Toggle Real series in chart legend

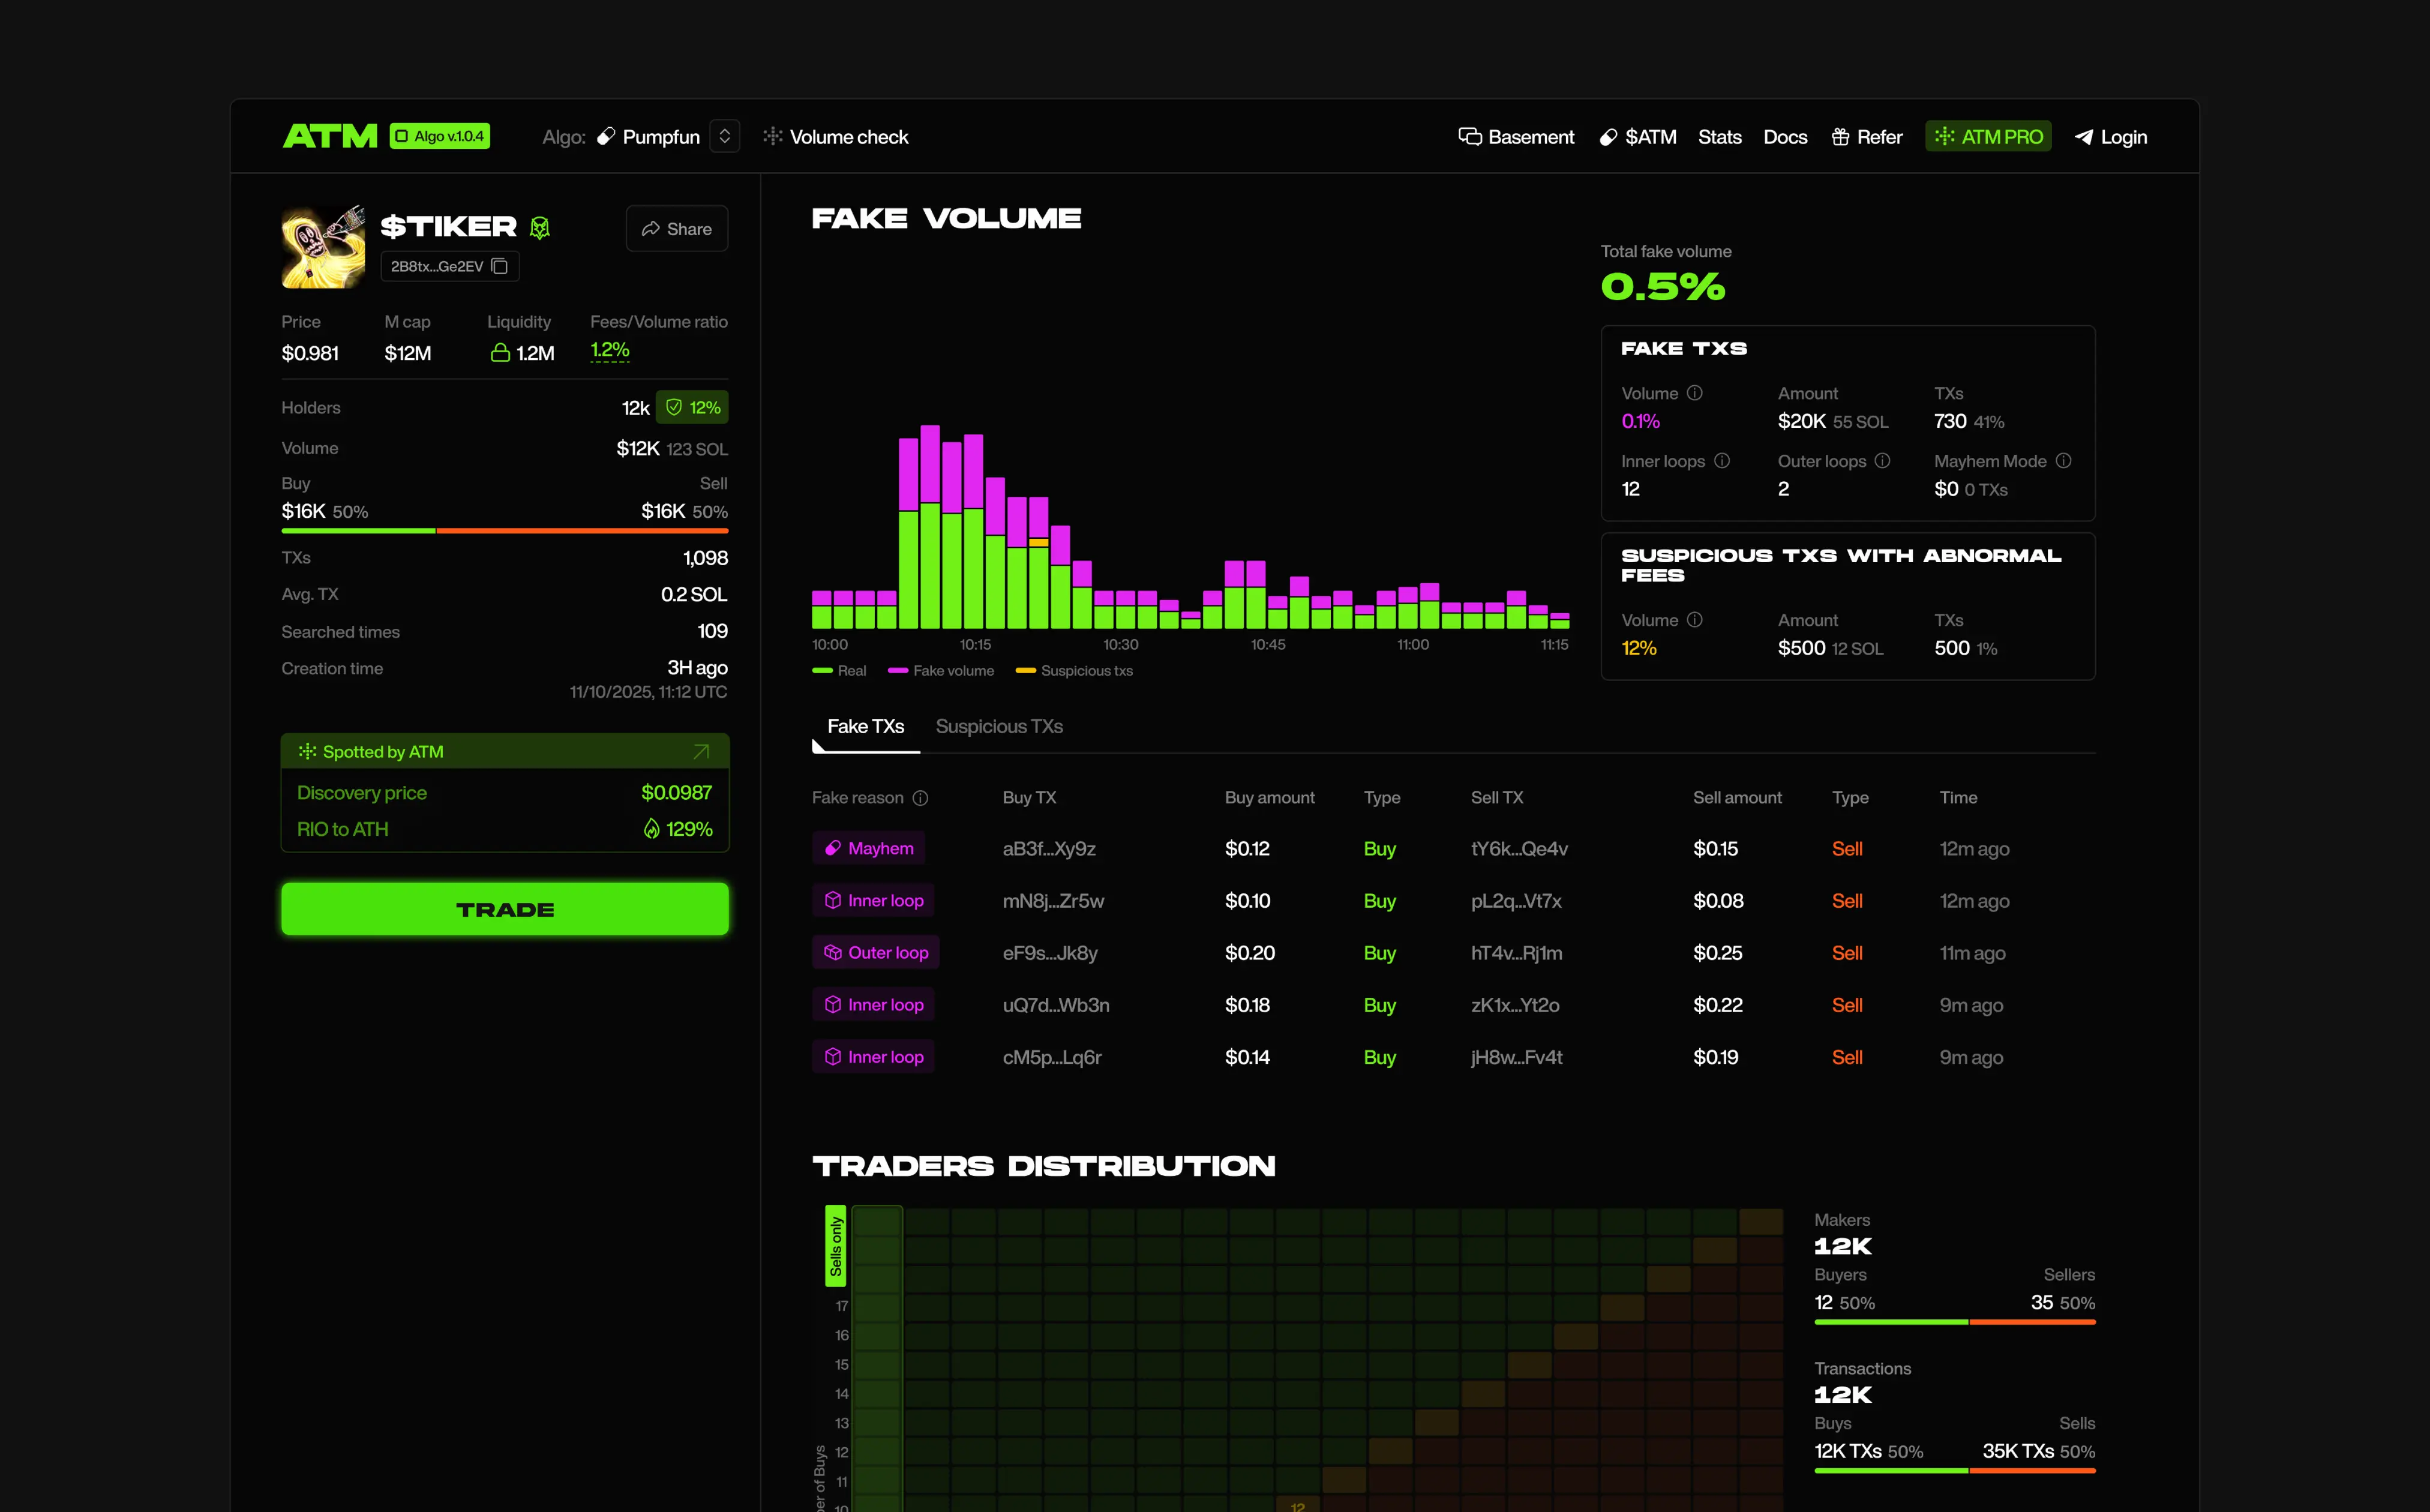pyautogui.click(x=839, y=671)
